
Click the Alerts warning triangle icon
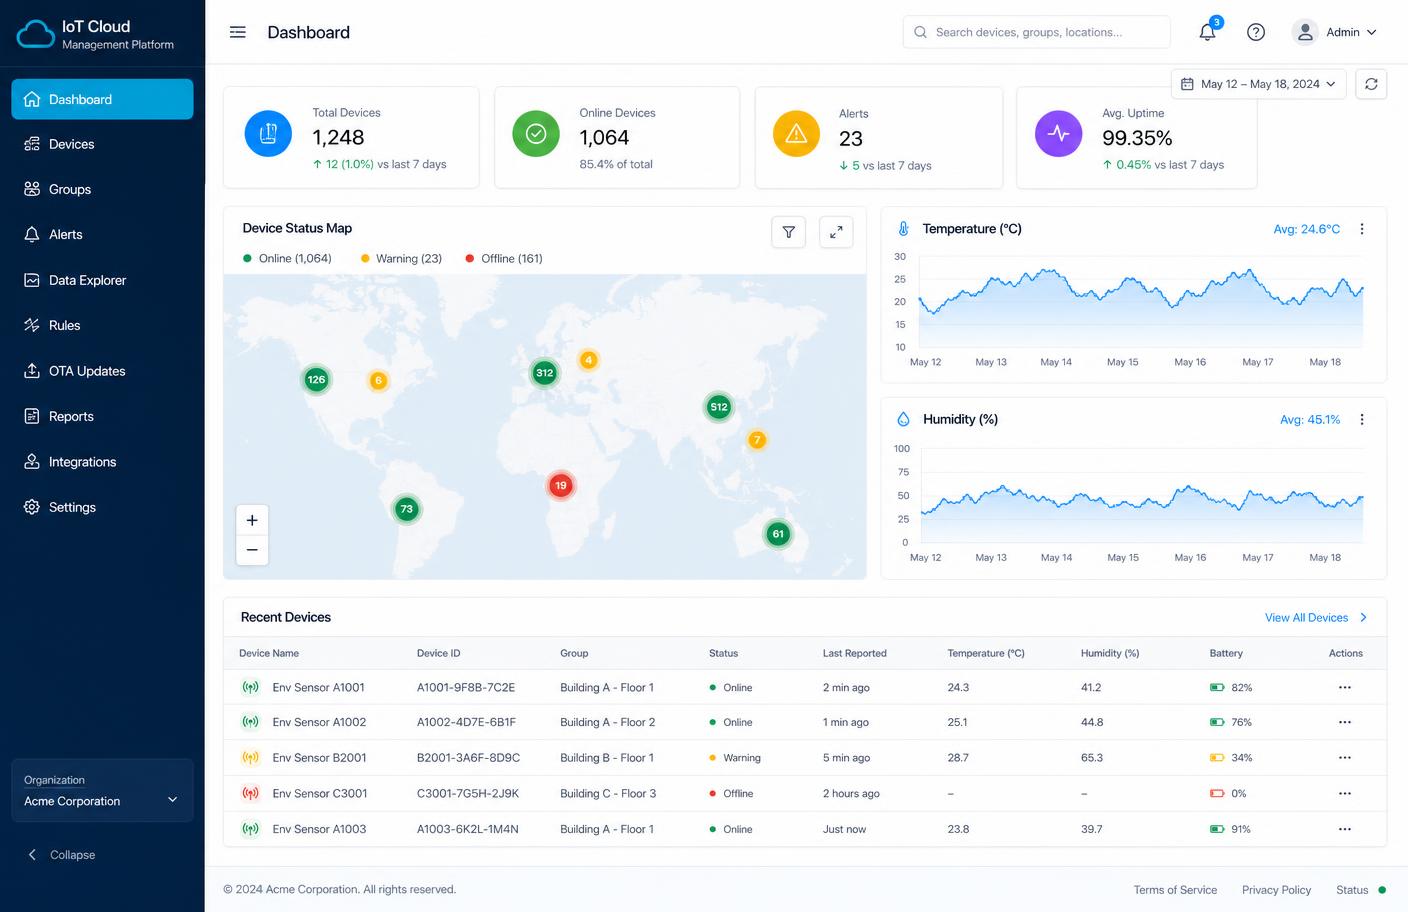point(796,134)
